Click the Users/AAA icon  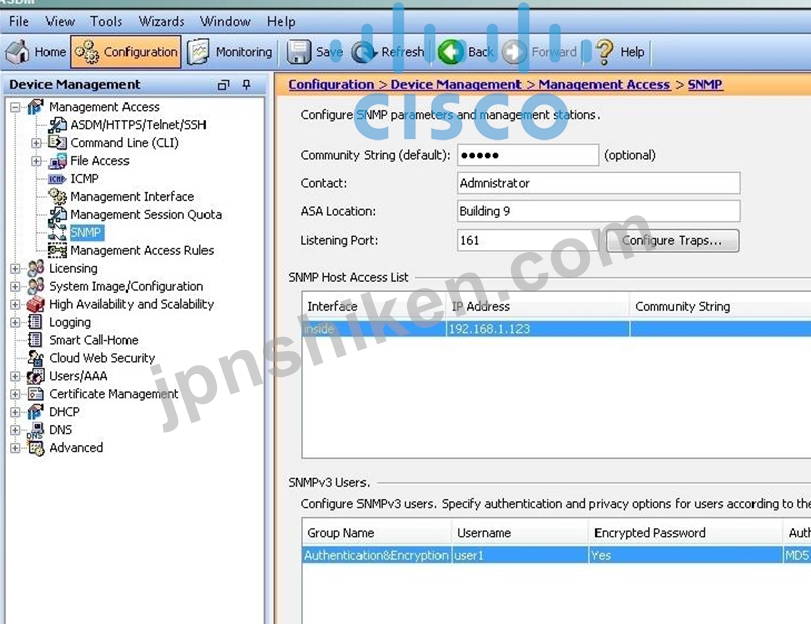36,376
